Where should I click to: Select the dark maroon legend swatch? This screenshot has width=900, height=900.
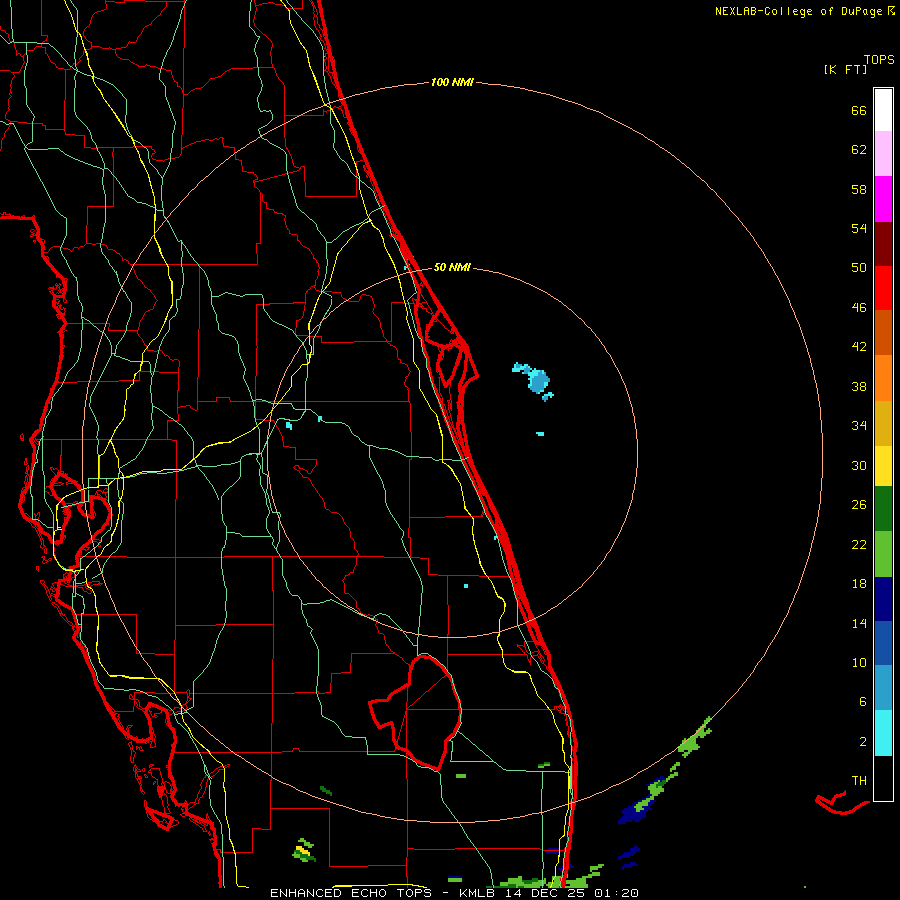883,244
